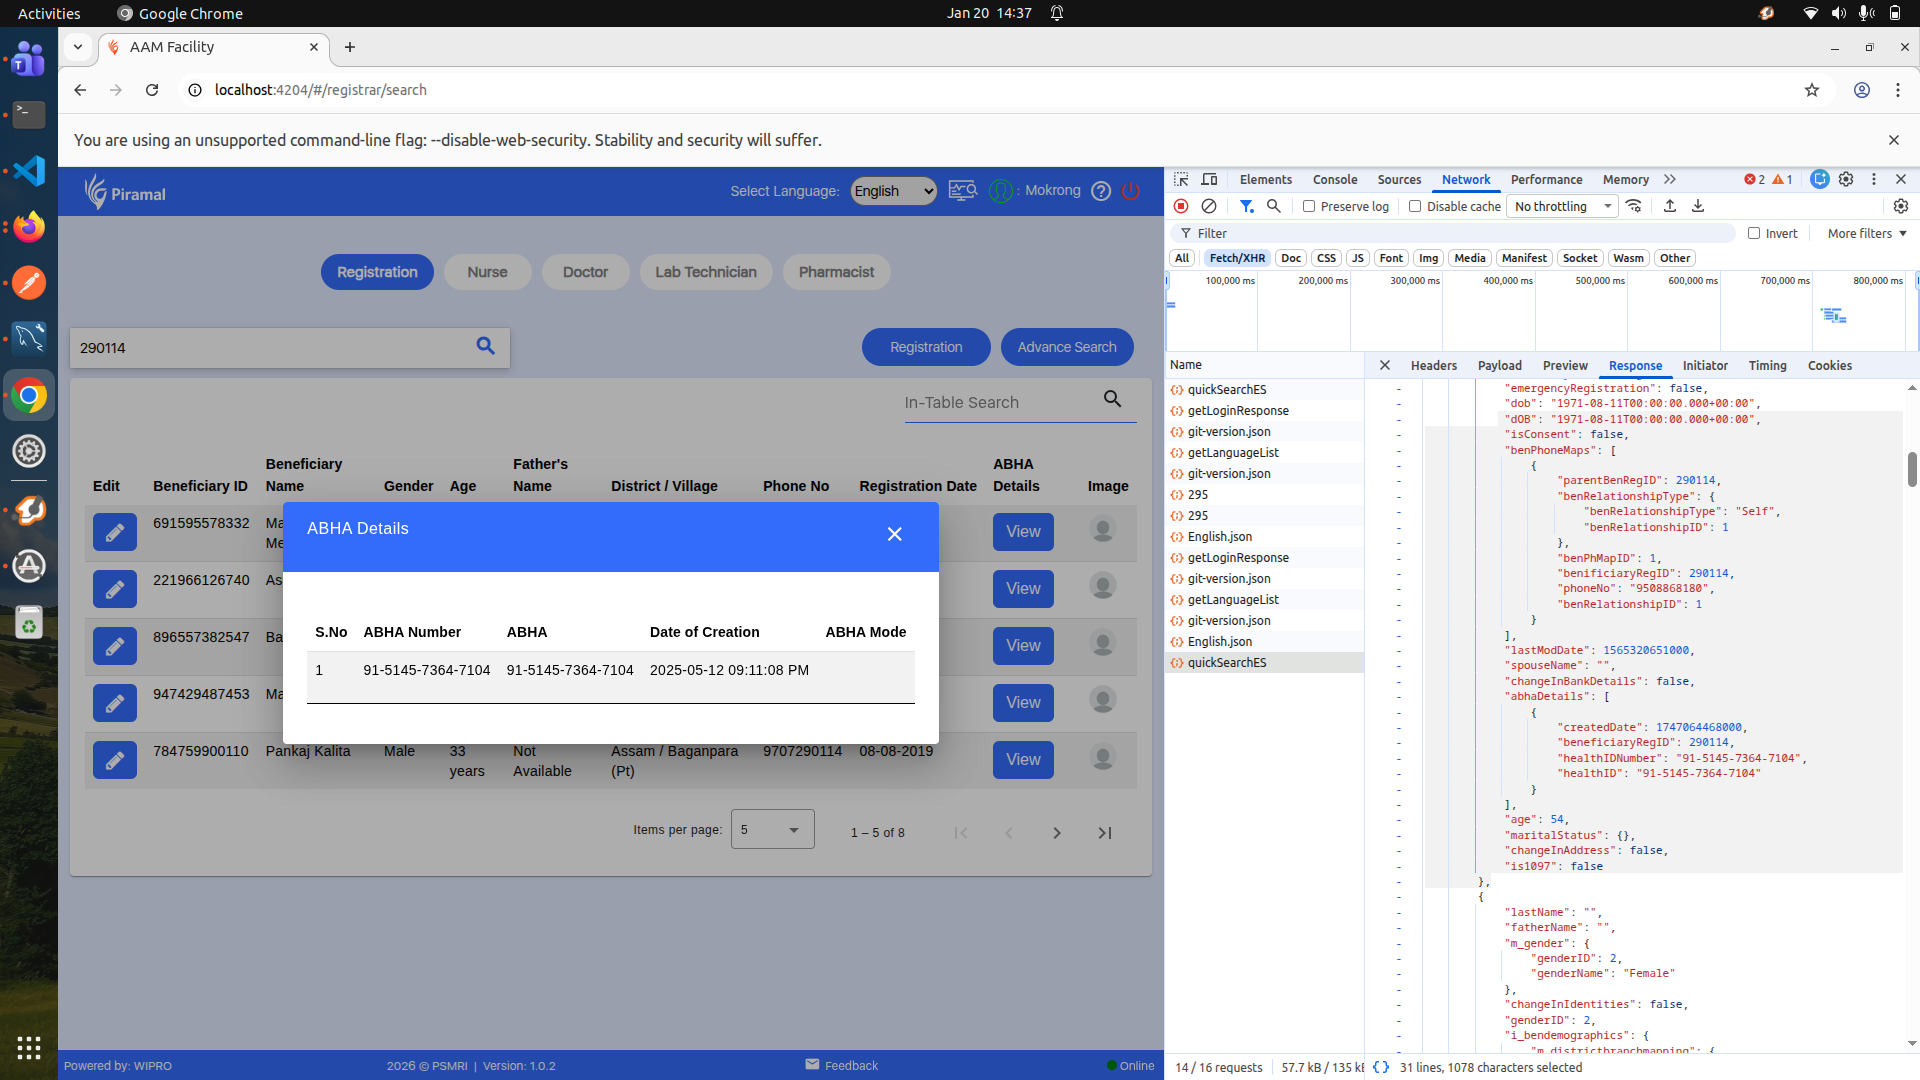Click the beneficiary search magnifier icon

(x=485, y=346)
